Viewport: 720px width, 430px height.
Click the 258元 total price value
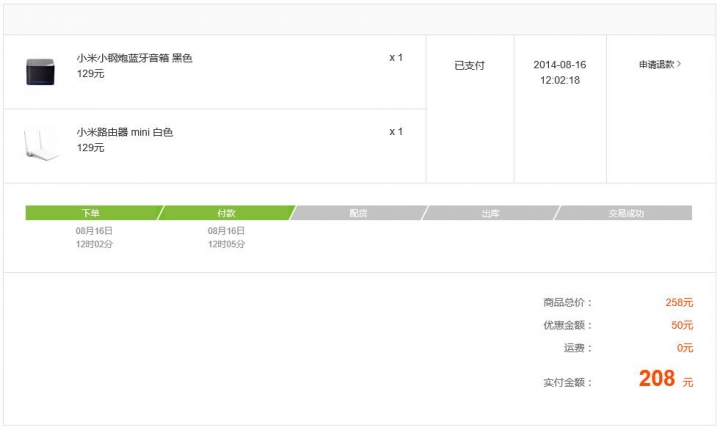click(679, 302)
